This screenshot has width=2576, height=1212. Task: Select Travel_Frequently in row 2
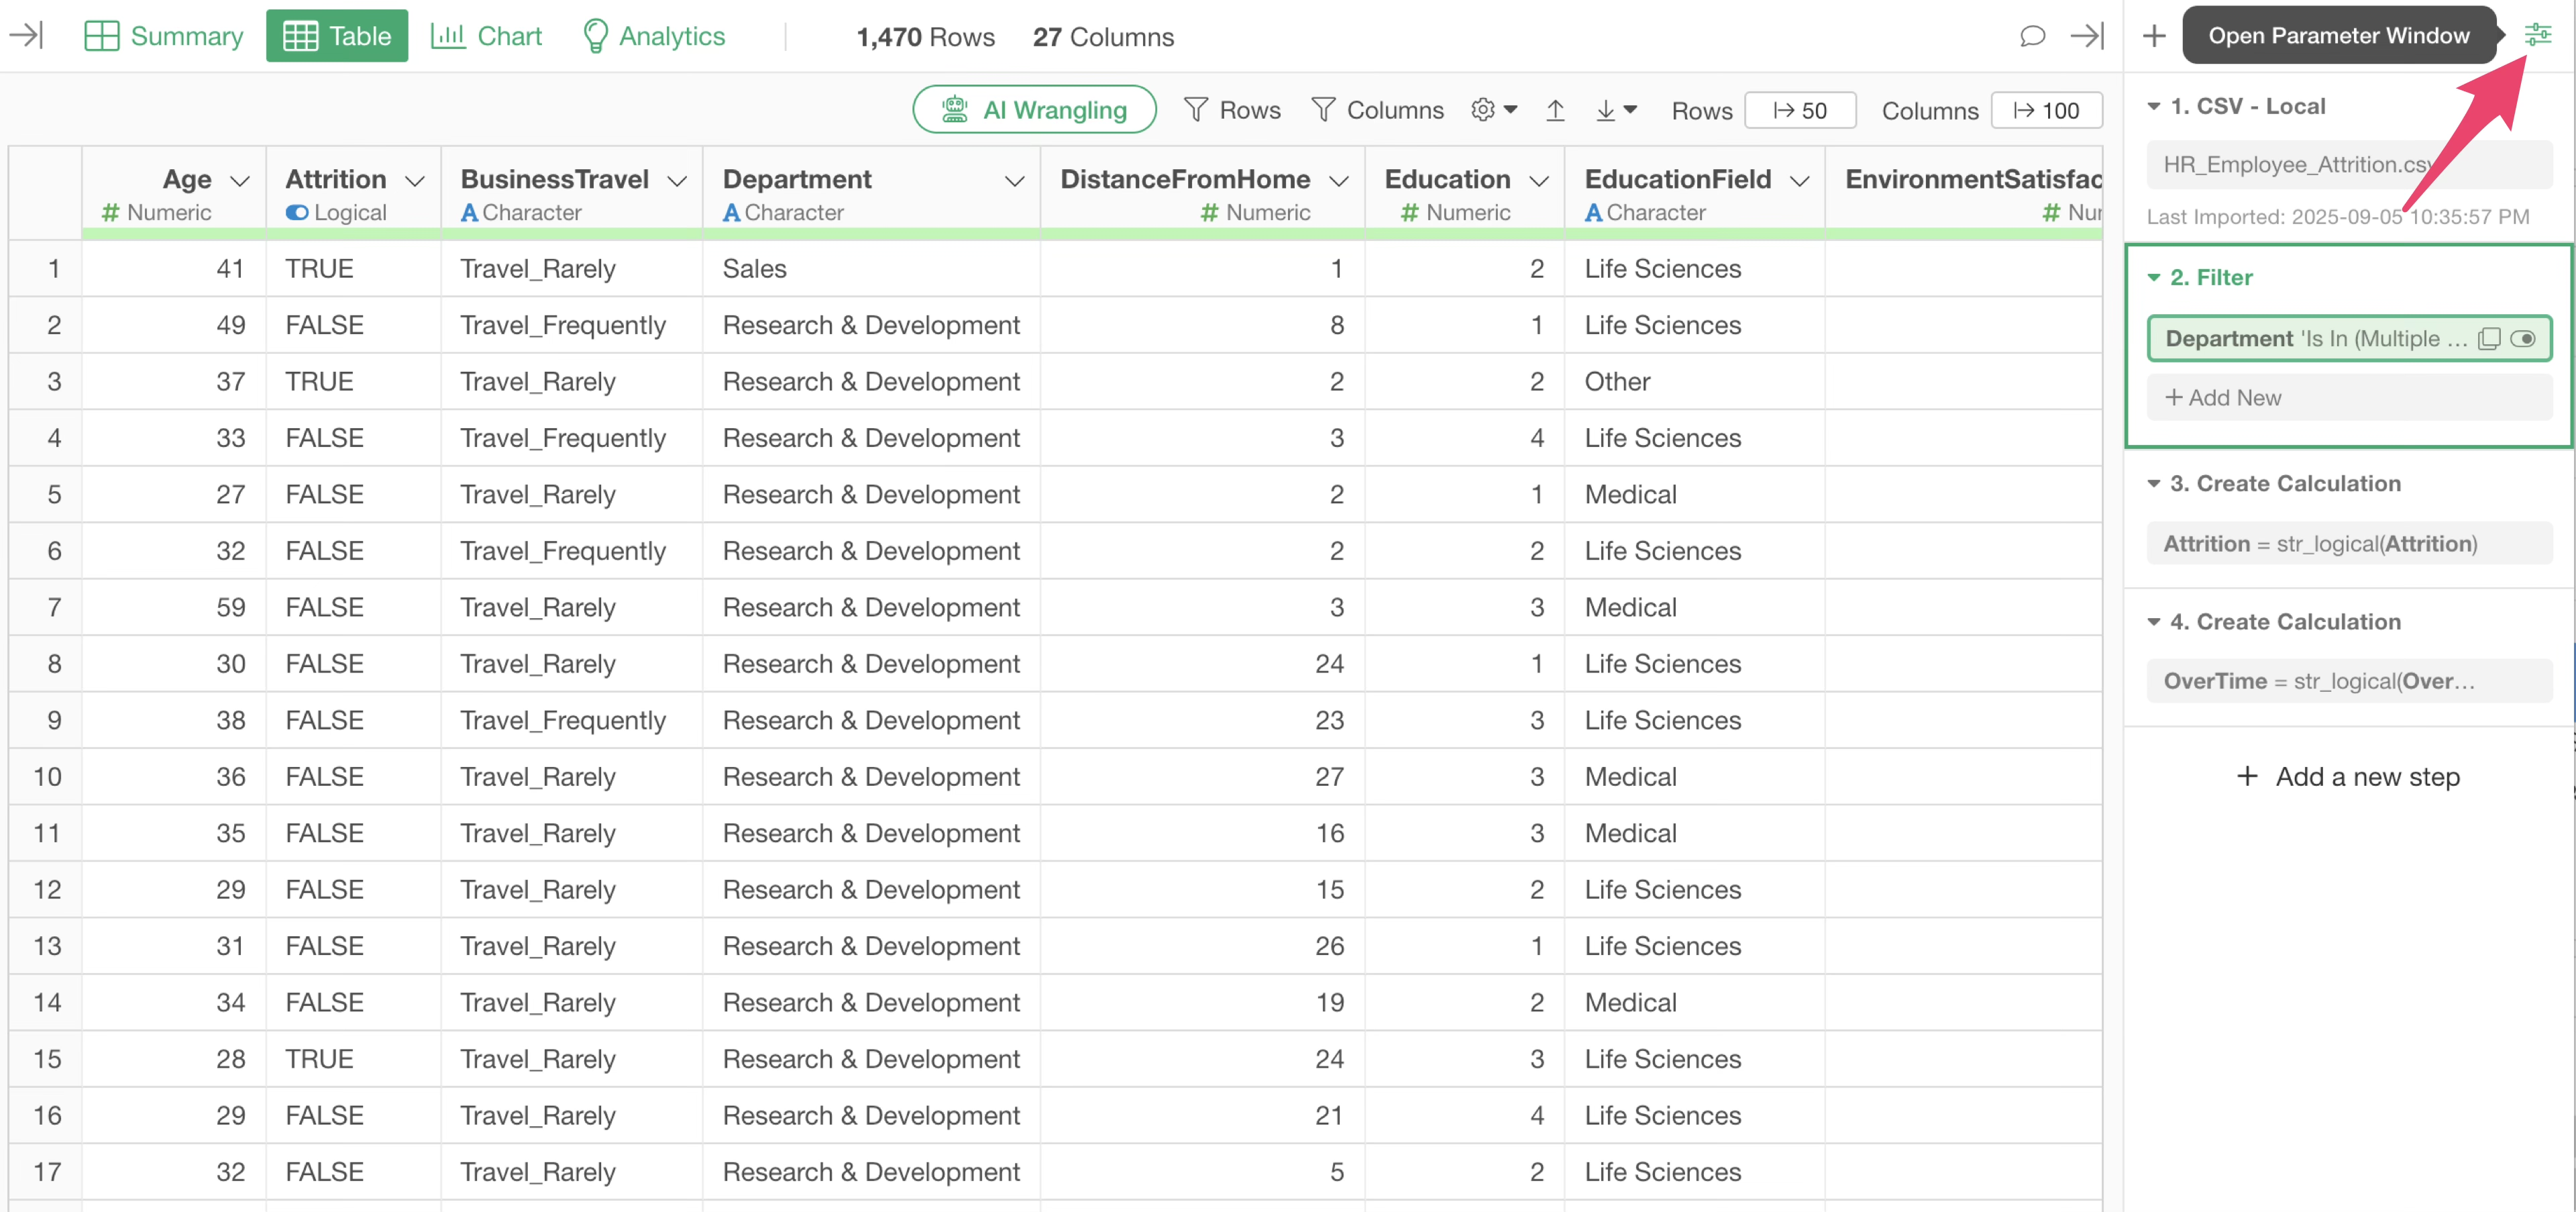coord(572,325)
